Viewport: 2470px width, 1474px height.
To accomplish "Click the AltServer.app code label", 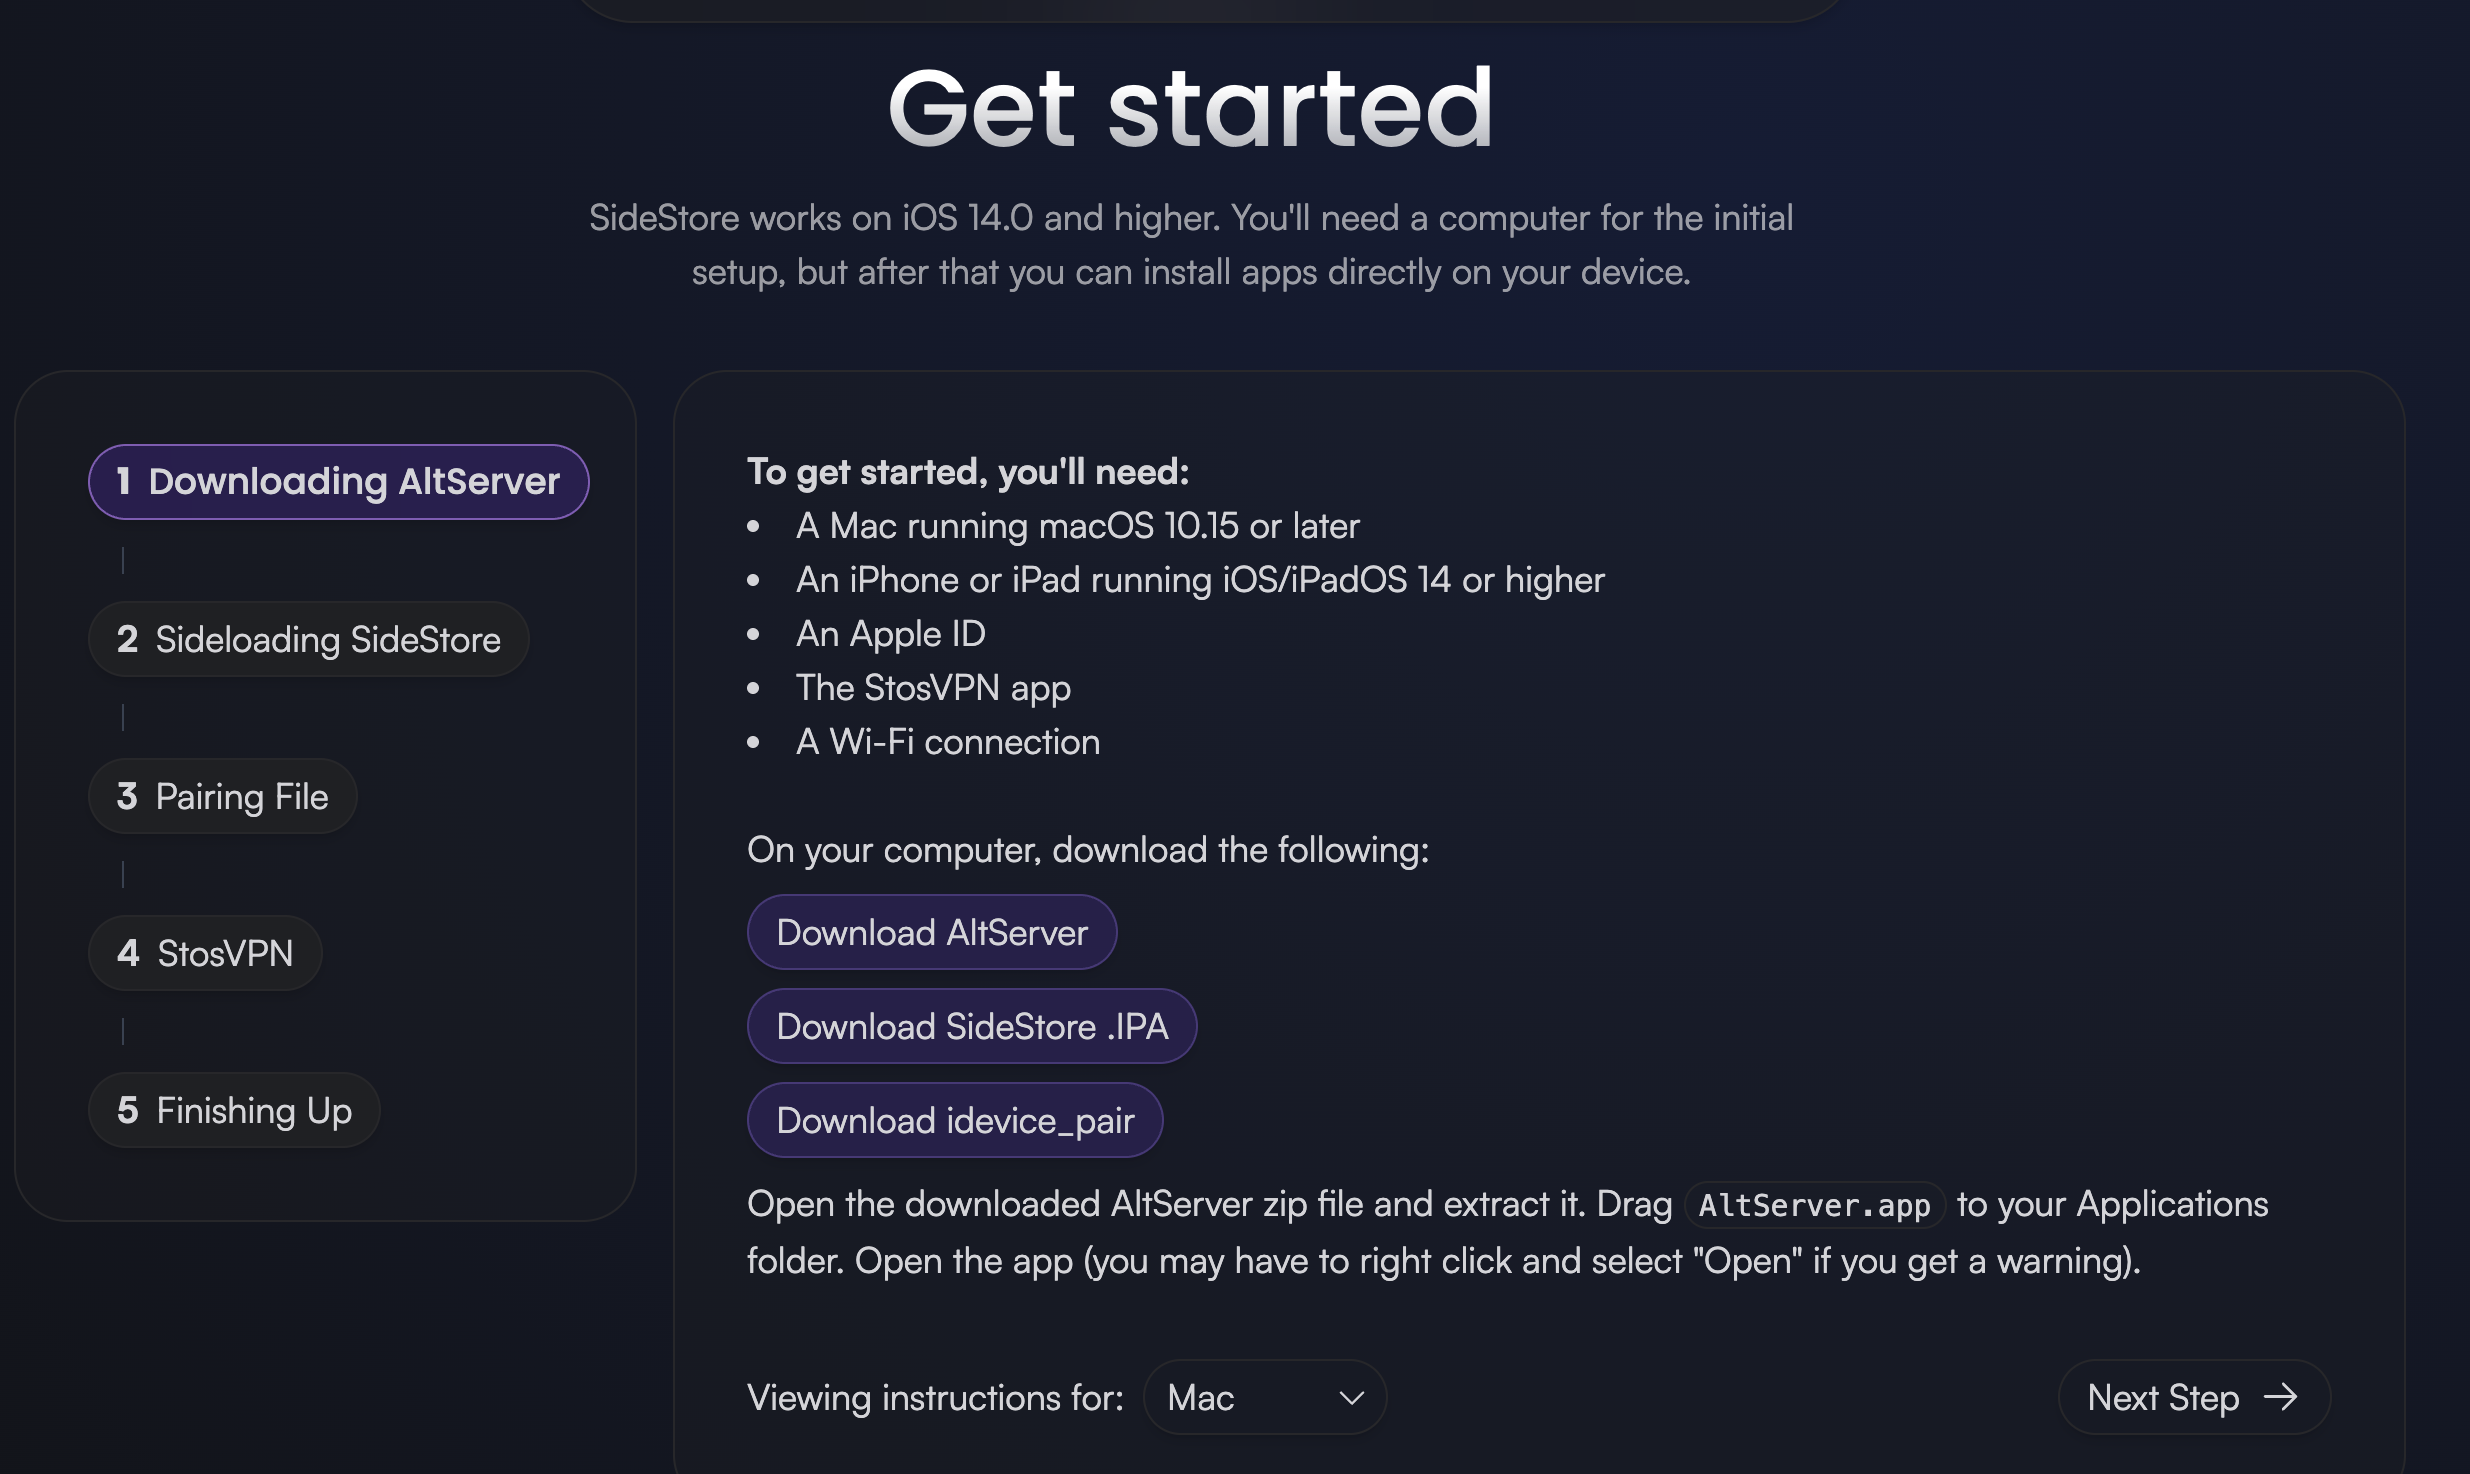I will 1814,1205.
